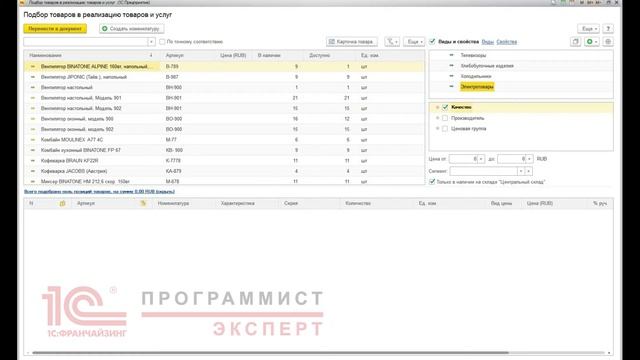Open the price 'до' field dropdown

click(x=529, y=159)
